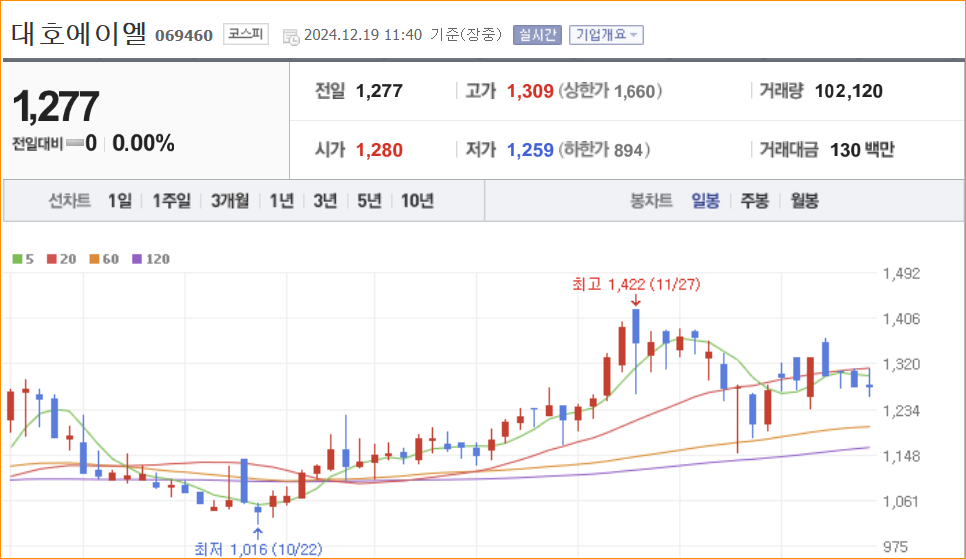The height and width of the screenshot is (559, 966).
Task: Click the 거래대금 value 130 백만
Action: [862, 150]
